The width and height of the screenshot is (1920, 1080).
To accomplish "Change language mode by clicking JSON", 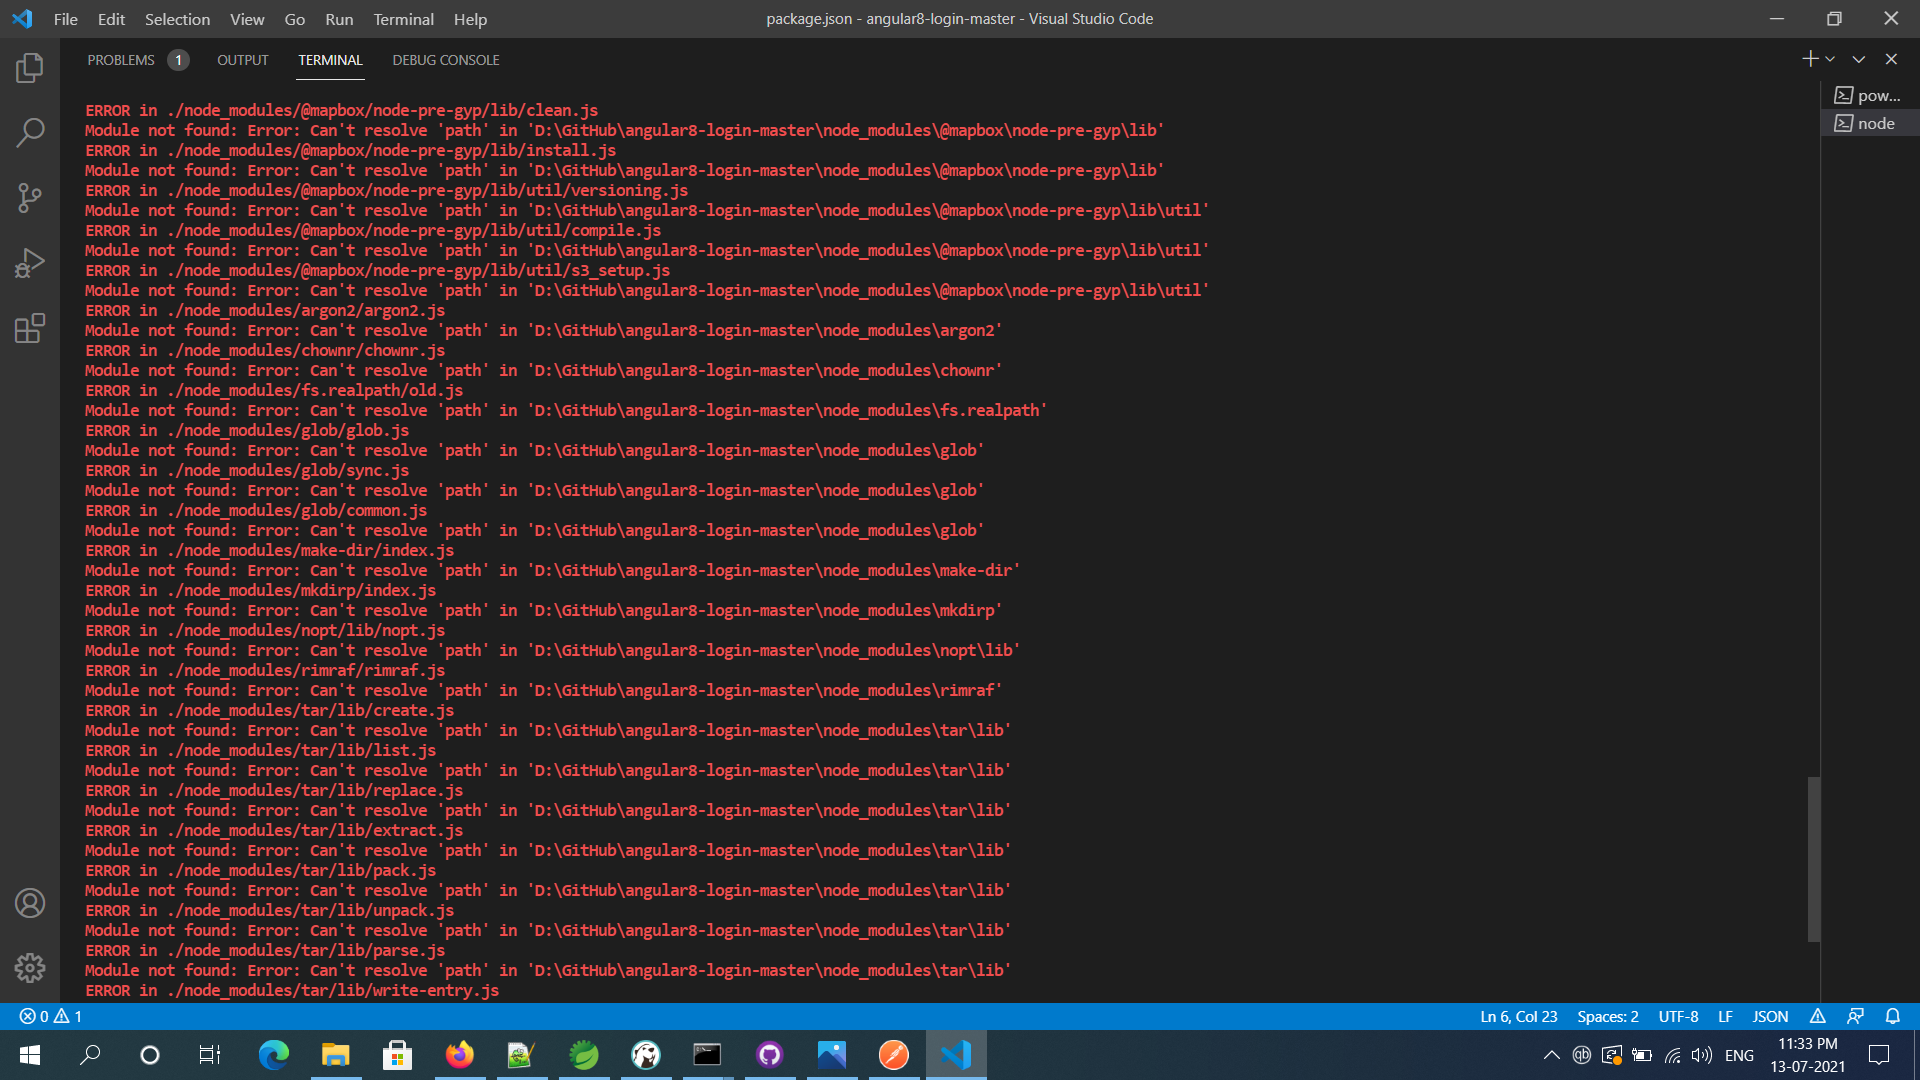I will click(x=1770, y=1016).
